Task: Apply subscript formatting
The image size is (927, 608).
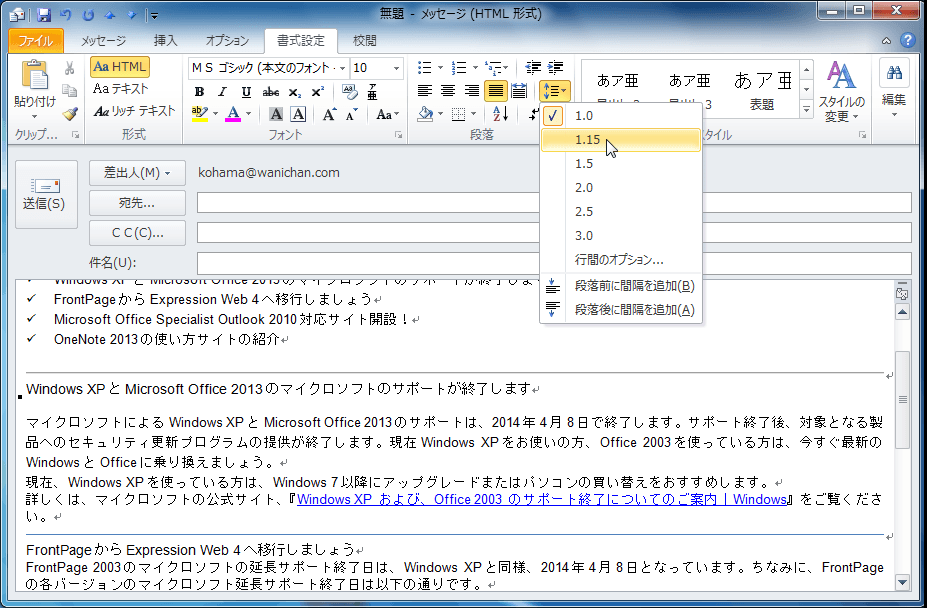Action: 294,92
